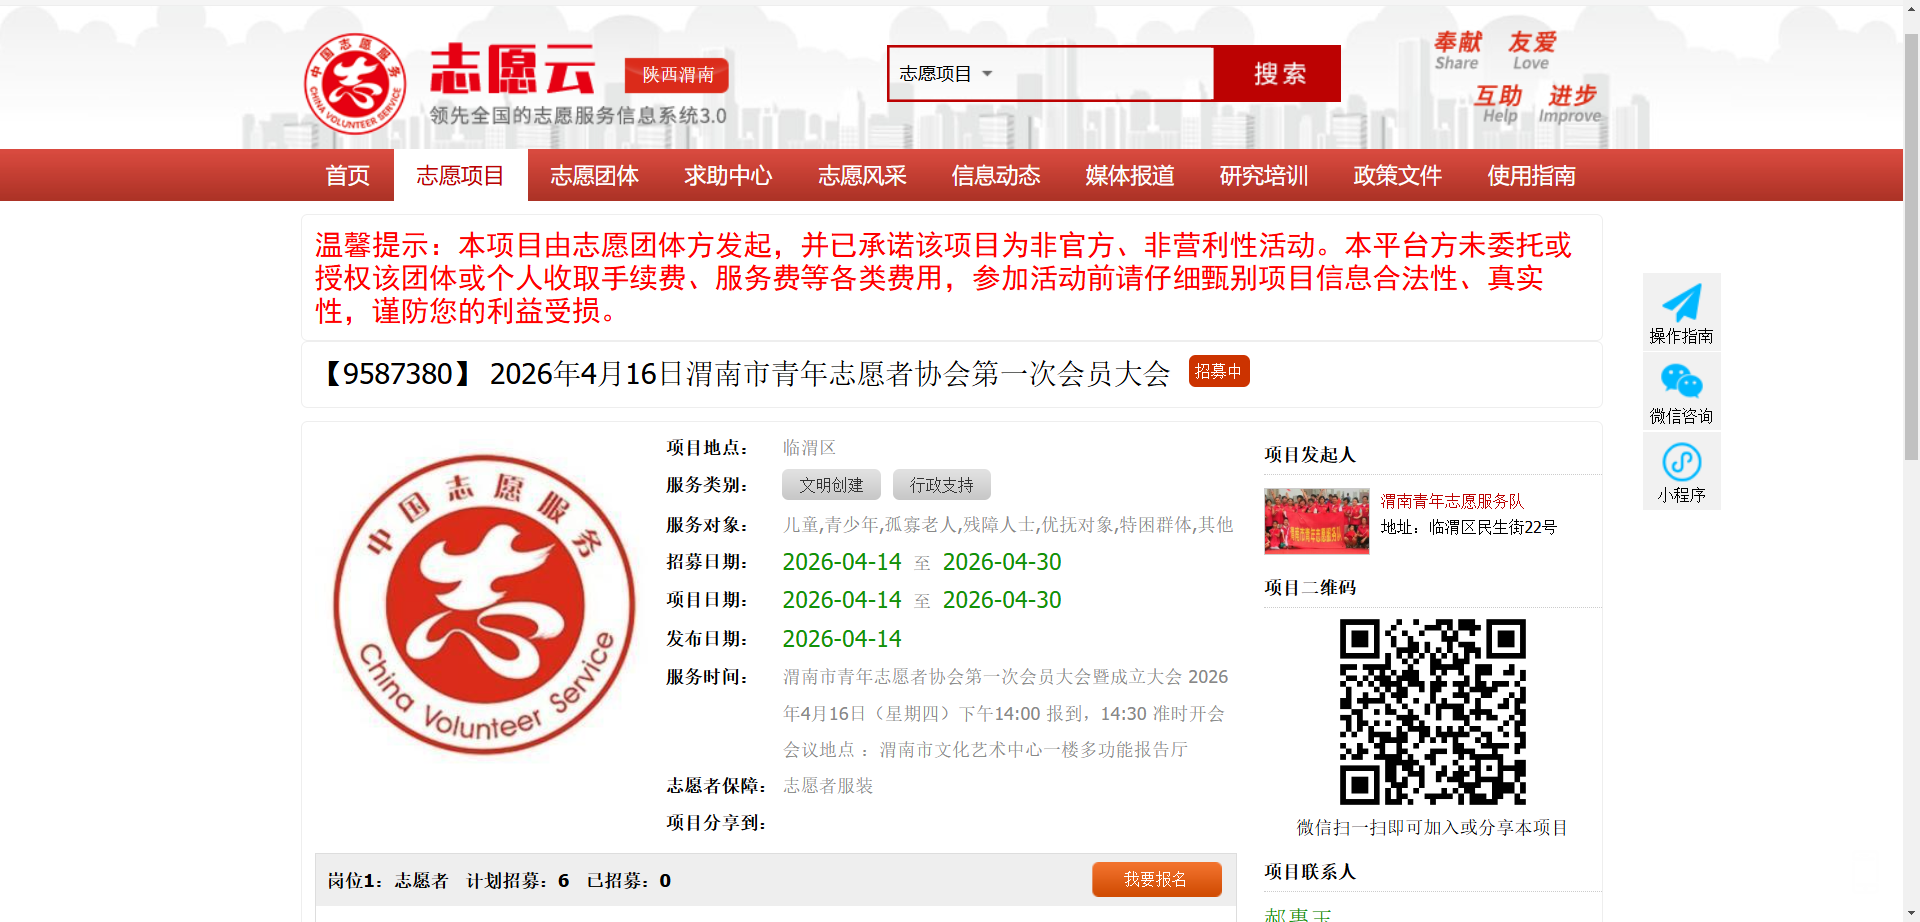1920x922 pixels.
Task: Open the 操作指南 paper plane icon
Action: click(x=1680, y=300)
